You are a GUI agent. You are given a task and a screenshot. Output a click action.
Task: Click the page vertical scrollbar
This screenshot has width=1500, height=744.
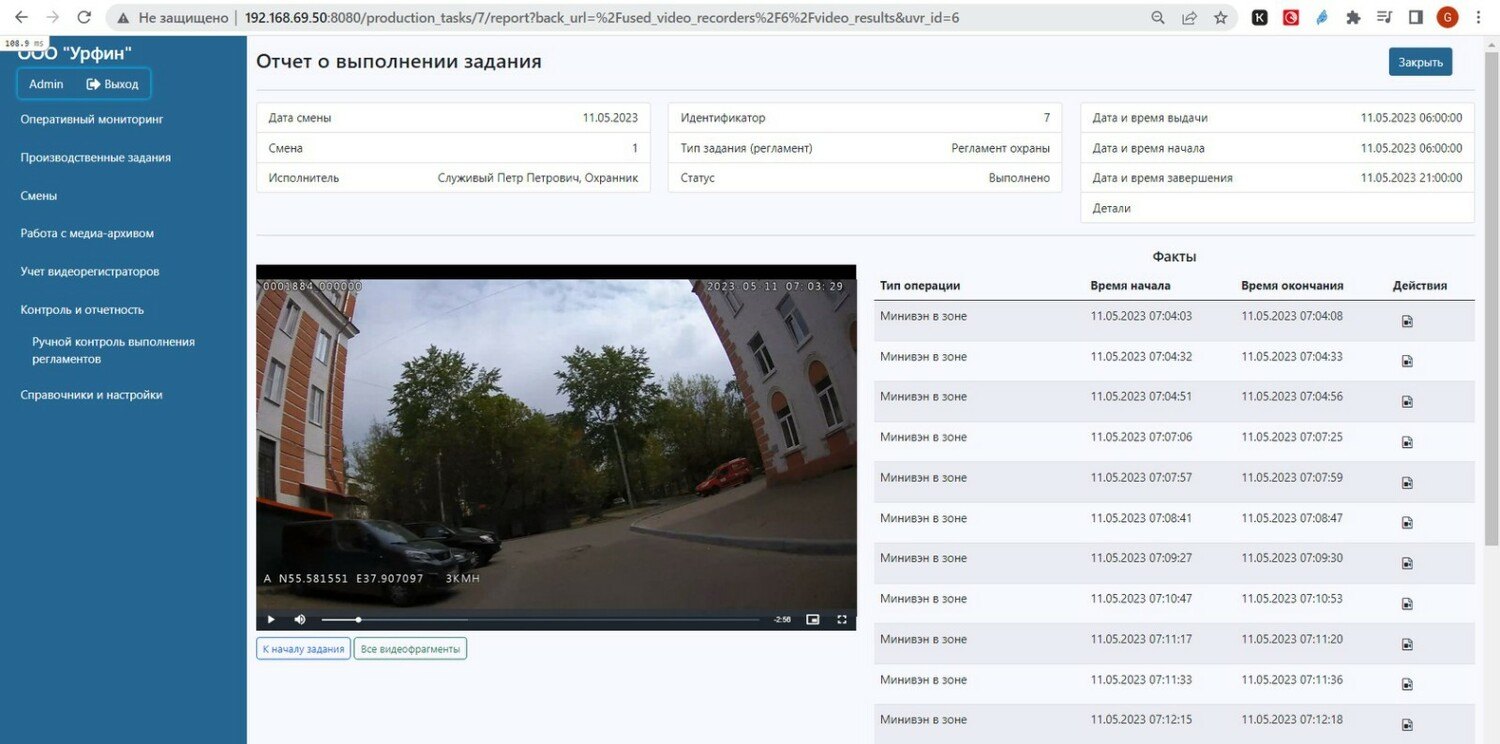point(1491,300)
